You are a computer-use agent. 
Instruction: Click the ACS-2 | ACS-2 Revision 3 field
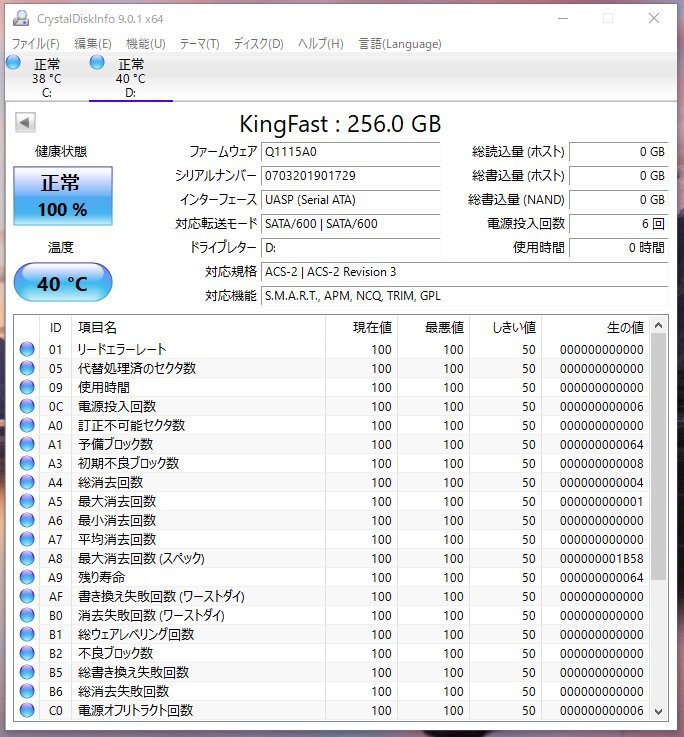click(x=464, y=272)
